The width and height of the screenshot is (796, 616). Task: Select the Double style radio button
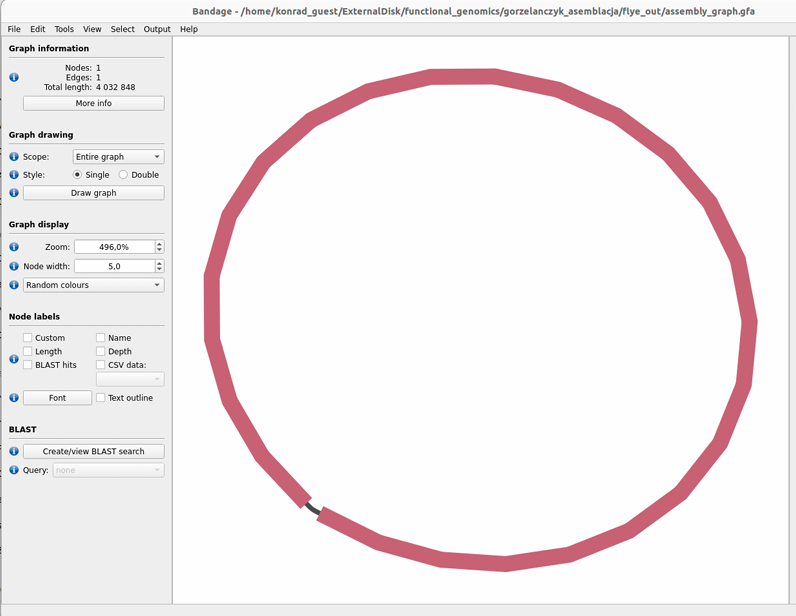pyautogui.click(x=124, y=175)
